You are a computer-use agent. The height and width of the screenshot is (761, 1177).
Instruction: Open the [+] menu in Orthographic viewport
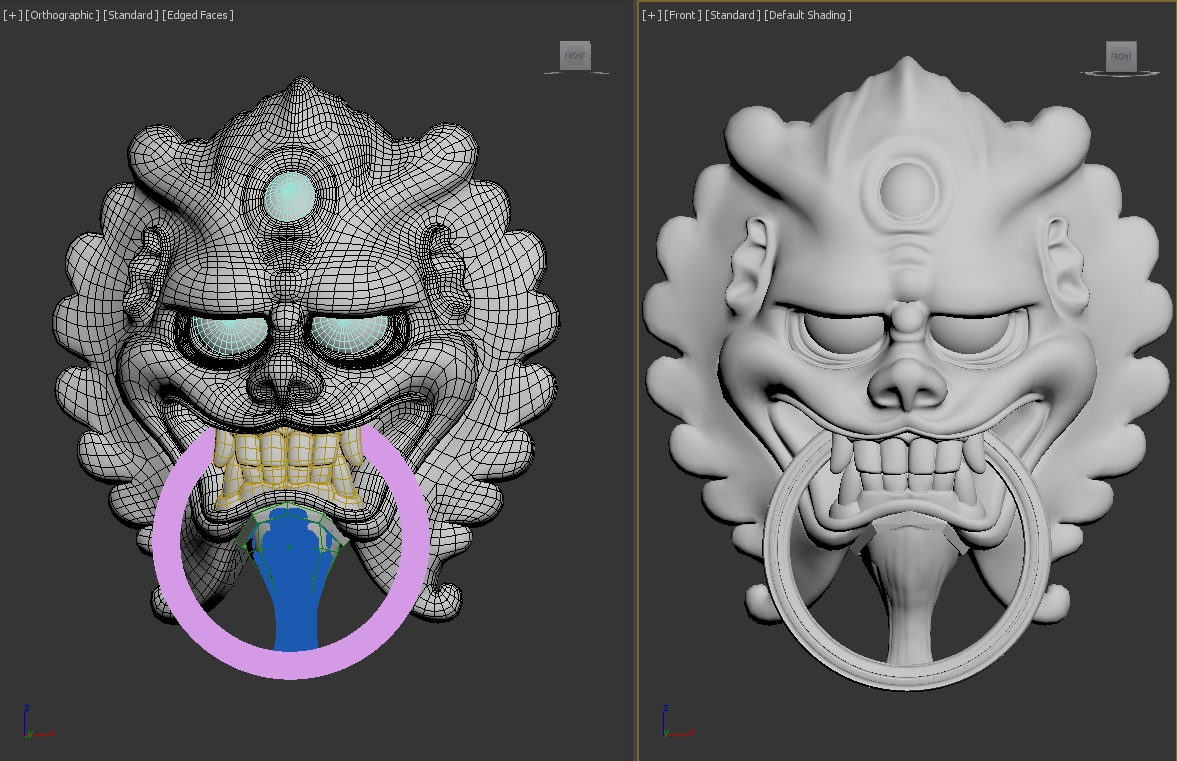pyautogui.click(x=13, y=15)
